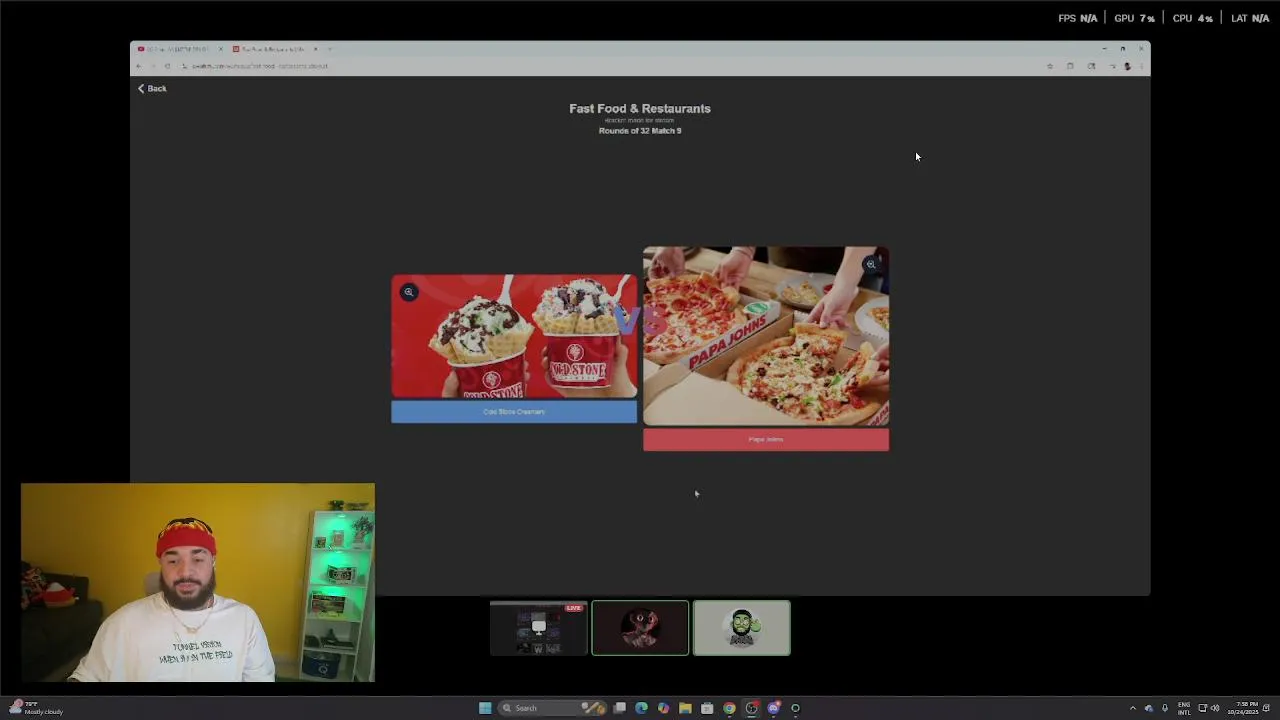Open the browser profile avatar
Screen dimensions: 1280x720
click(1127, 66)
